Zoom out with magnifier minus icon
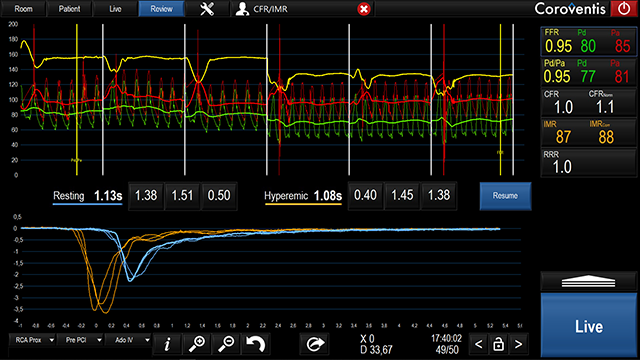This screenshot has height=360, width=640. 226,344
